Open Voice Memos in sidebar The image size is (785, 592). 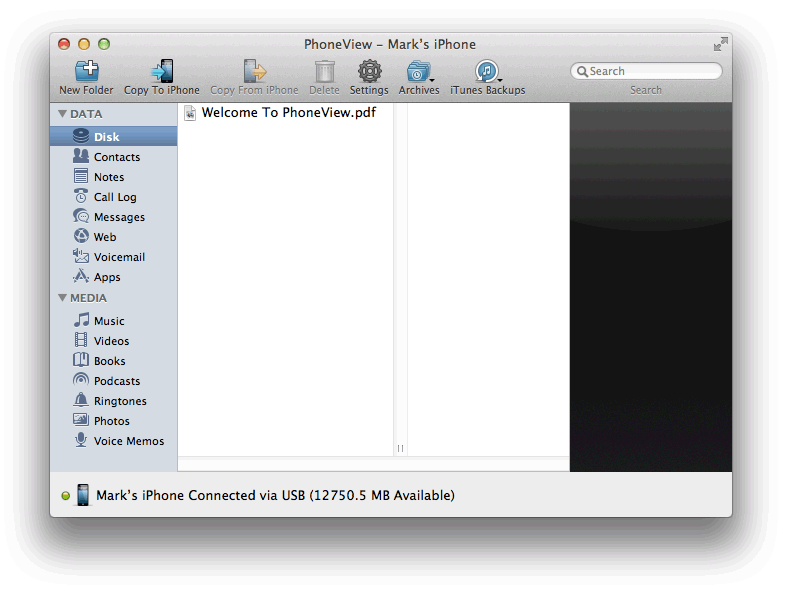point(128,441)
